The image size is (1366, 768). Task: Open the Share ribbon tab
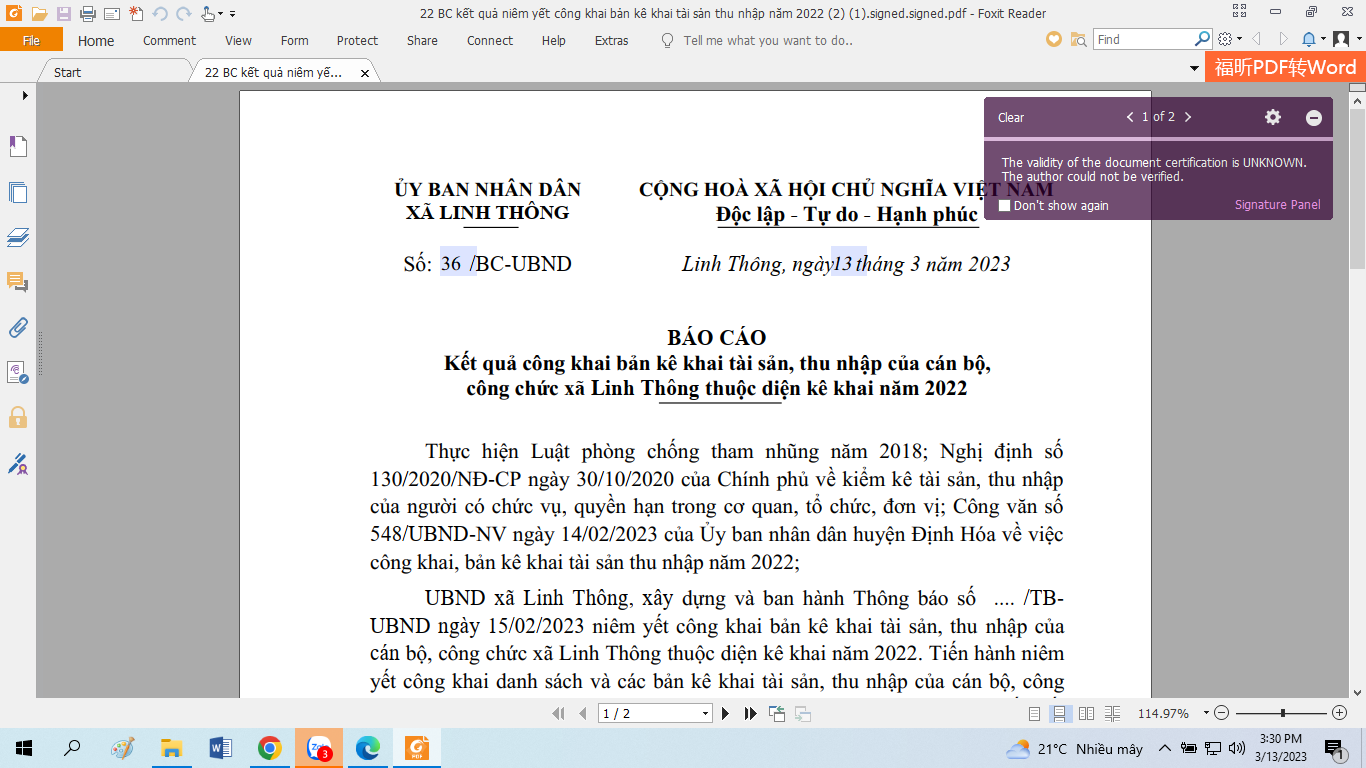pyautogui.click(x=422, y=41)
